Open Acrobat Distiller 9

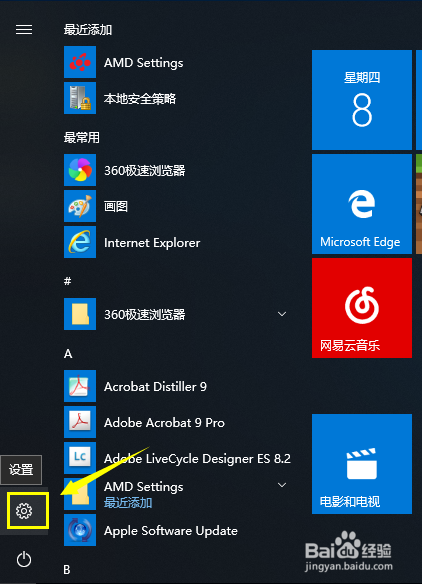click(175, 386)
